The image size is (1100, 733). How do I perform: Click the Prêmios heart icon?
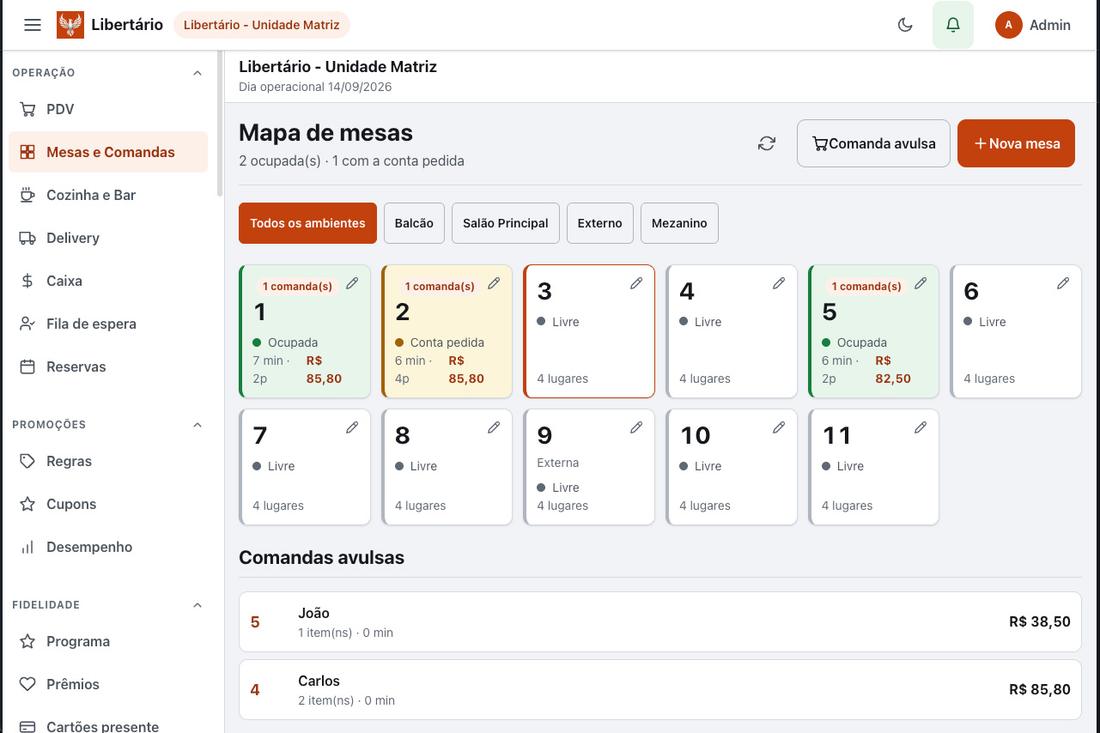point(27,684)
